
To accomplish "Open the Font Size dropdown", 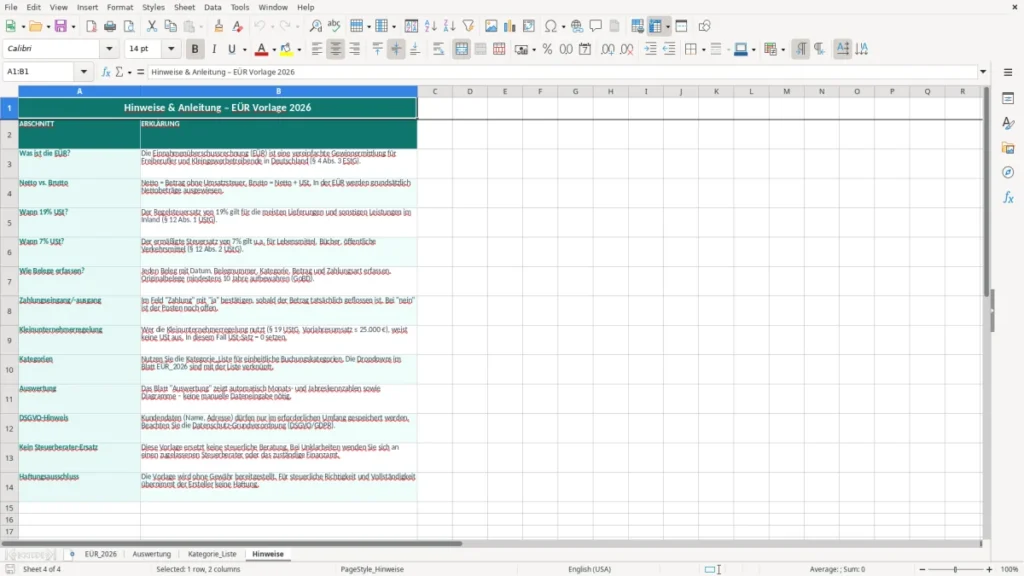I will click(171, 48).
